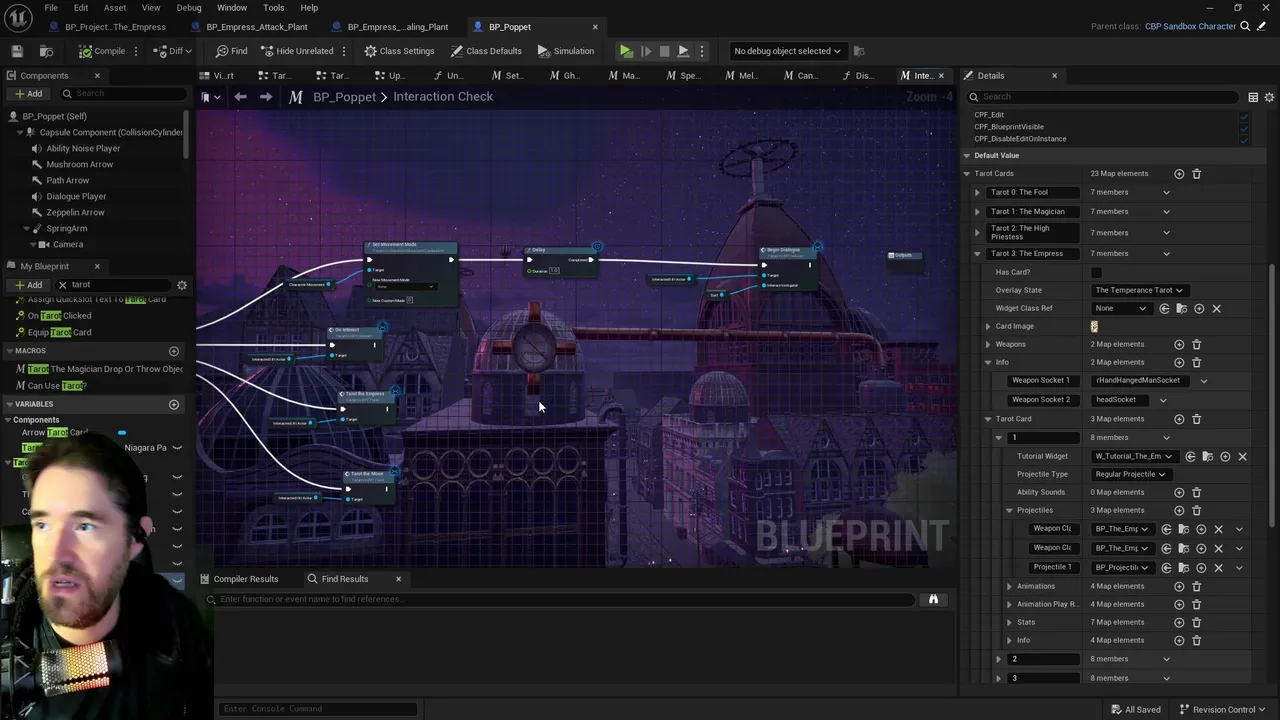1280x720 pixels.
Task: Click the Browse to asset toolbar icon
Action: point(46,51)
